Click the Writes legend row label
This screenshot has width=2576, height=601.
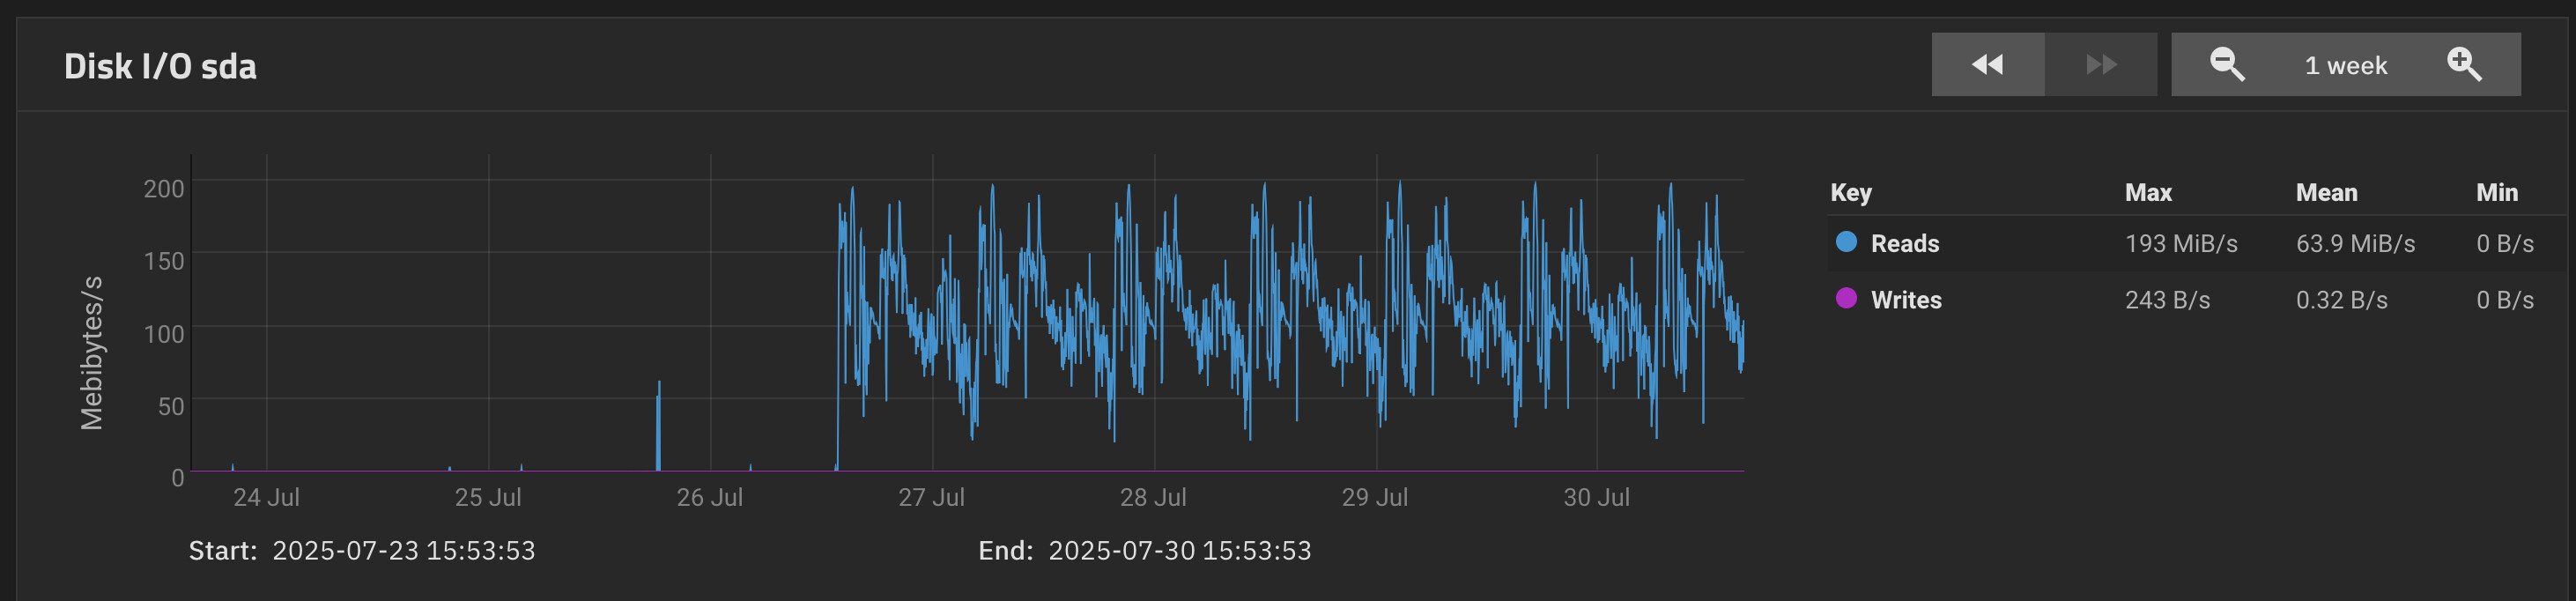1906,300
